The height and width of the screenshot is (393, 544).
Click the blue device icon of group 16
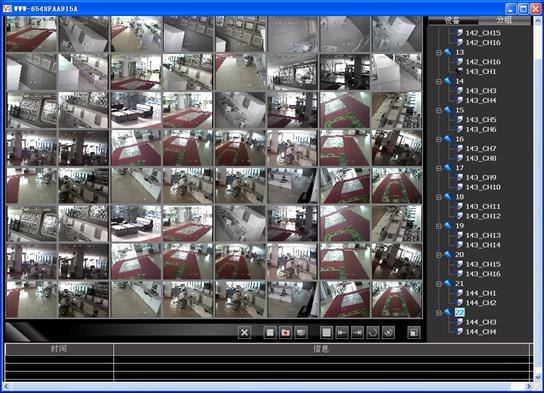coord(448,139)
